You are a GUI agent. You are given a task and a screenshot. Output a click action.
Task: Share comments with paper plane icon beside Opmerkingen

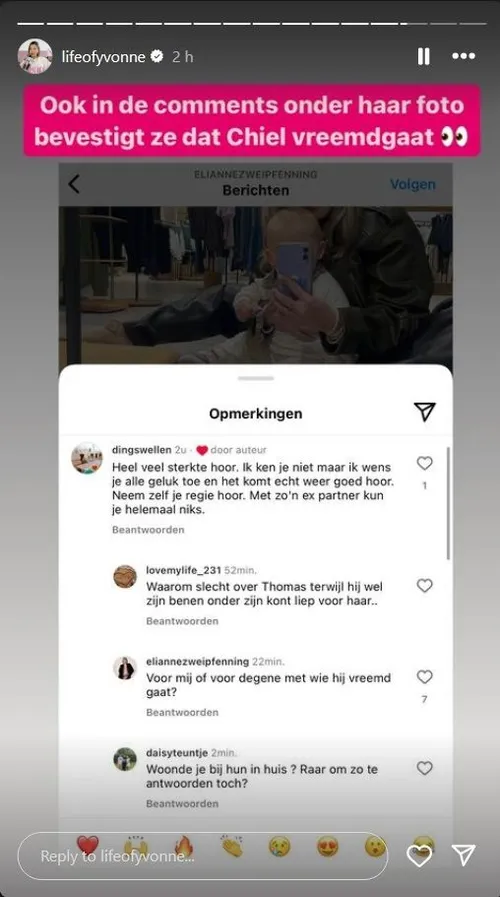click(424, 412)
